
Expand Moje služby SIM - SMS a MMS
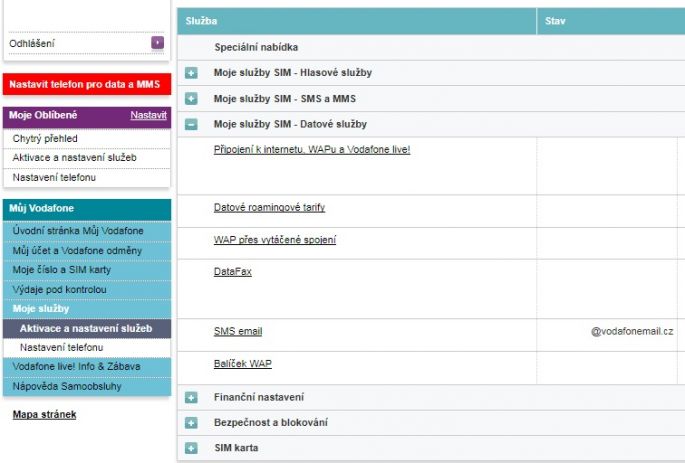click(x=191, y=99)
